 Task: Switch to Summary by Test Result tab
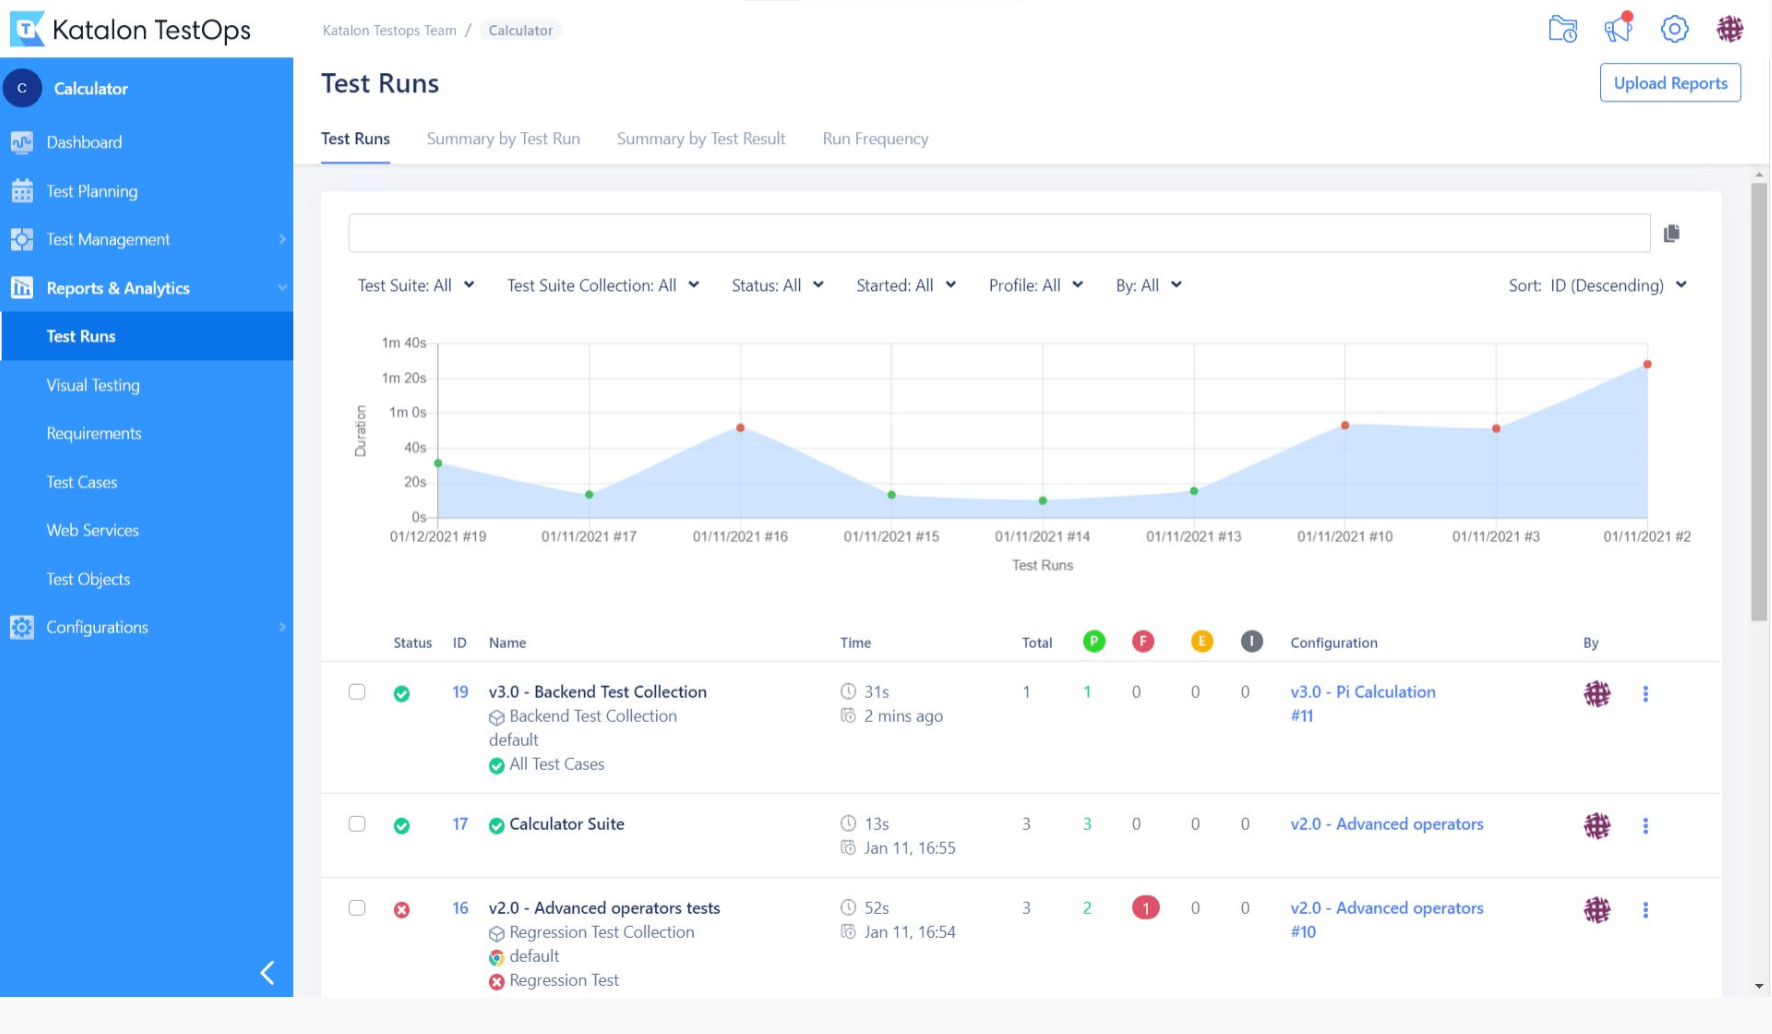[701, 138]
